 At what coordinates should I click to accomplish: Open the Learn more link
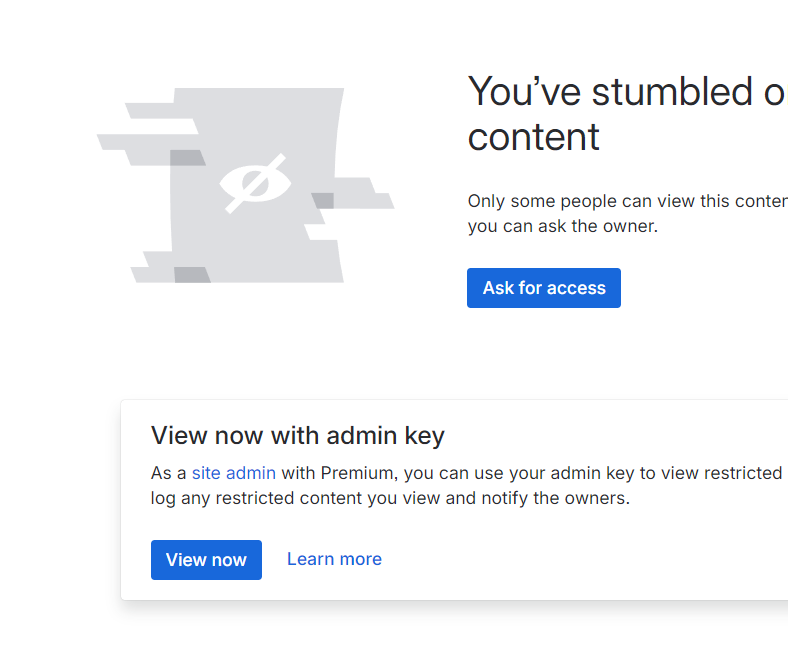coord(334,559)
